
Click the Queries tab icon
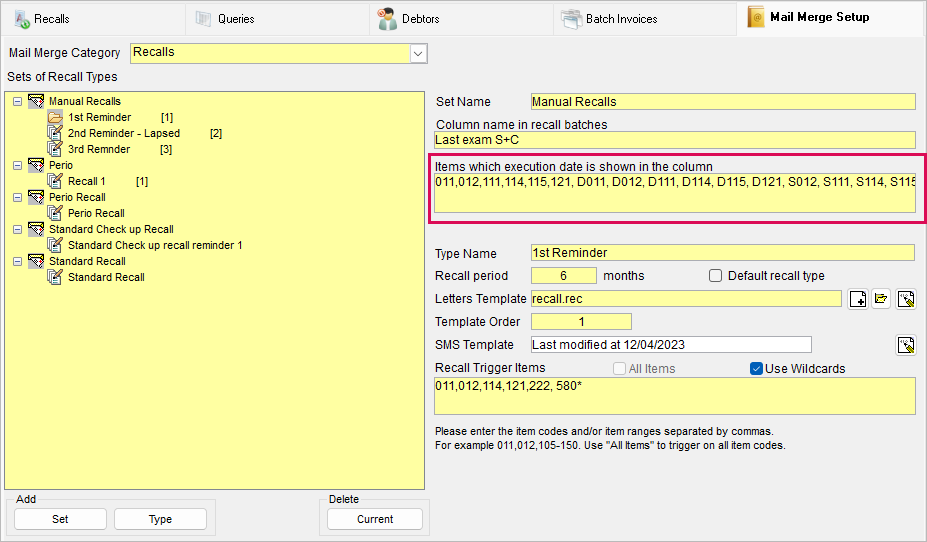pyautogui.click(x=203, y=19)
